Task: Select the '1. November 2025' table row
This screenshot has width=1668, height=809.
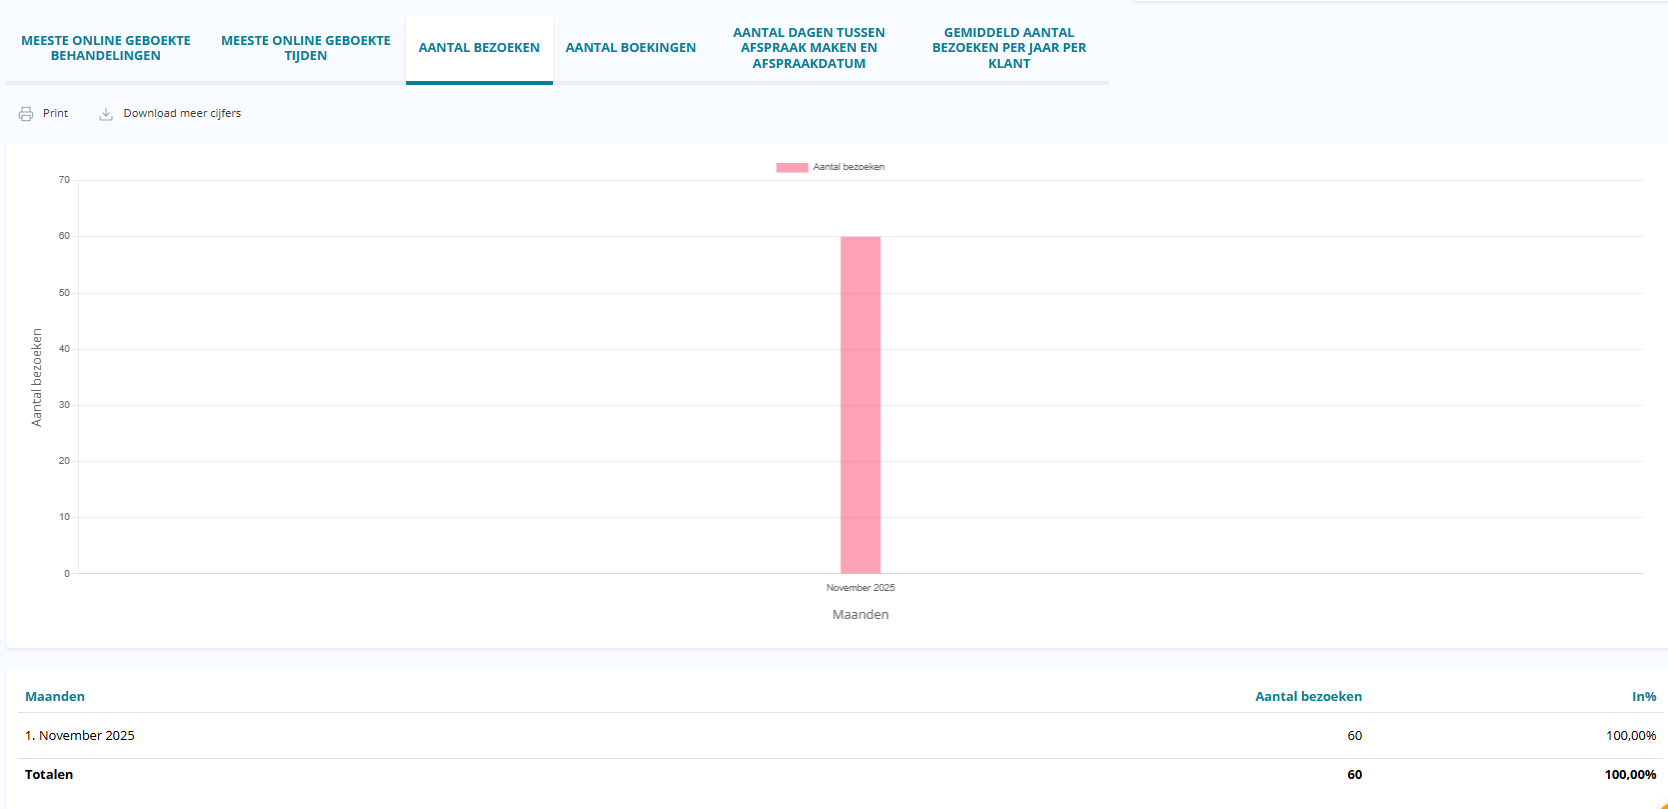Action: pos(80,736)
